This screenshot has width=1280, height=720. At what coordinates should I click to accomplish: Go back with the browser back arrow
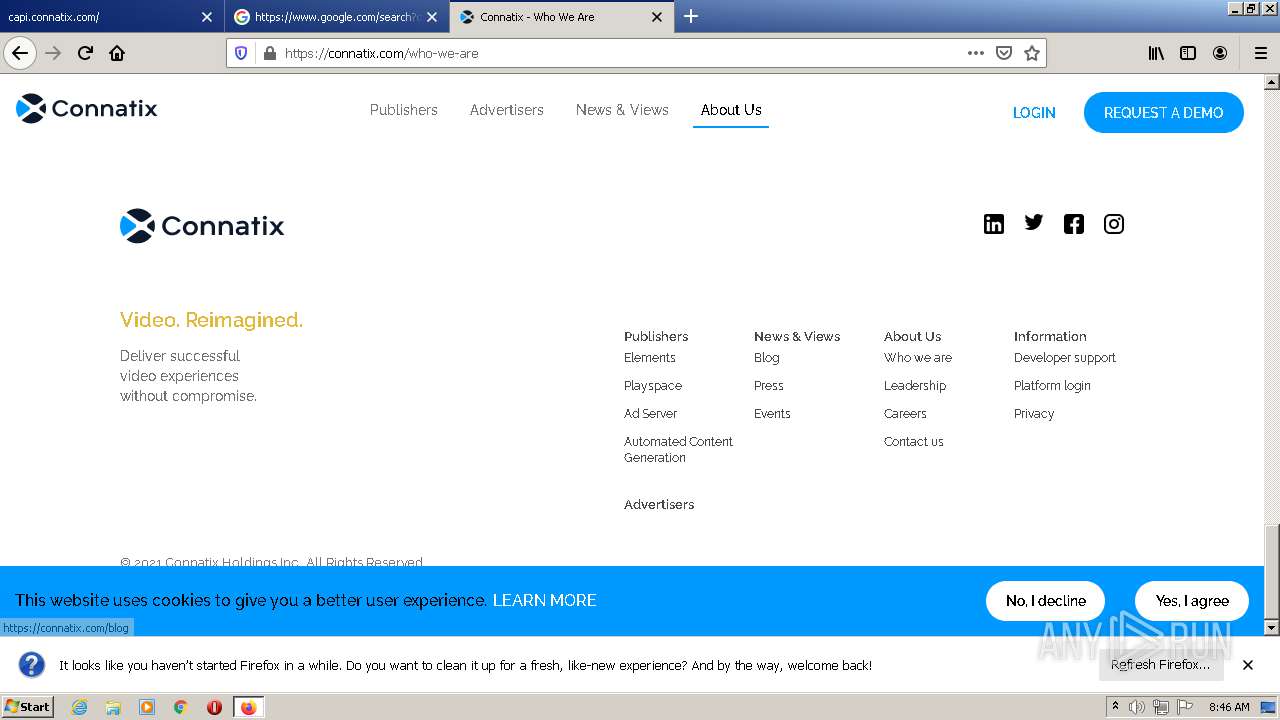tap(20, 53)
